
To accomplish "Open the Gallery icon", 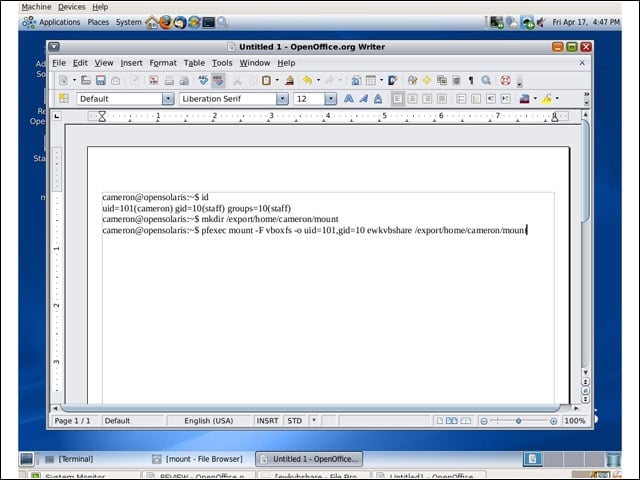I will [x=442, y=80].
